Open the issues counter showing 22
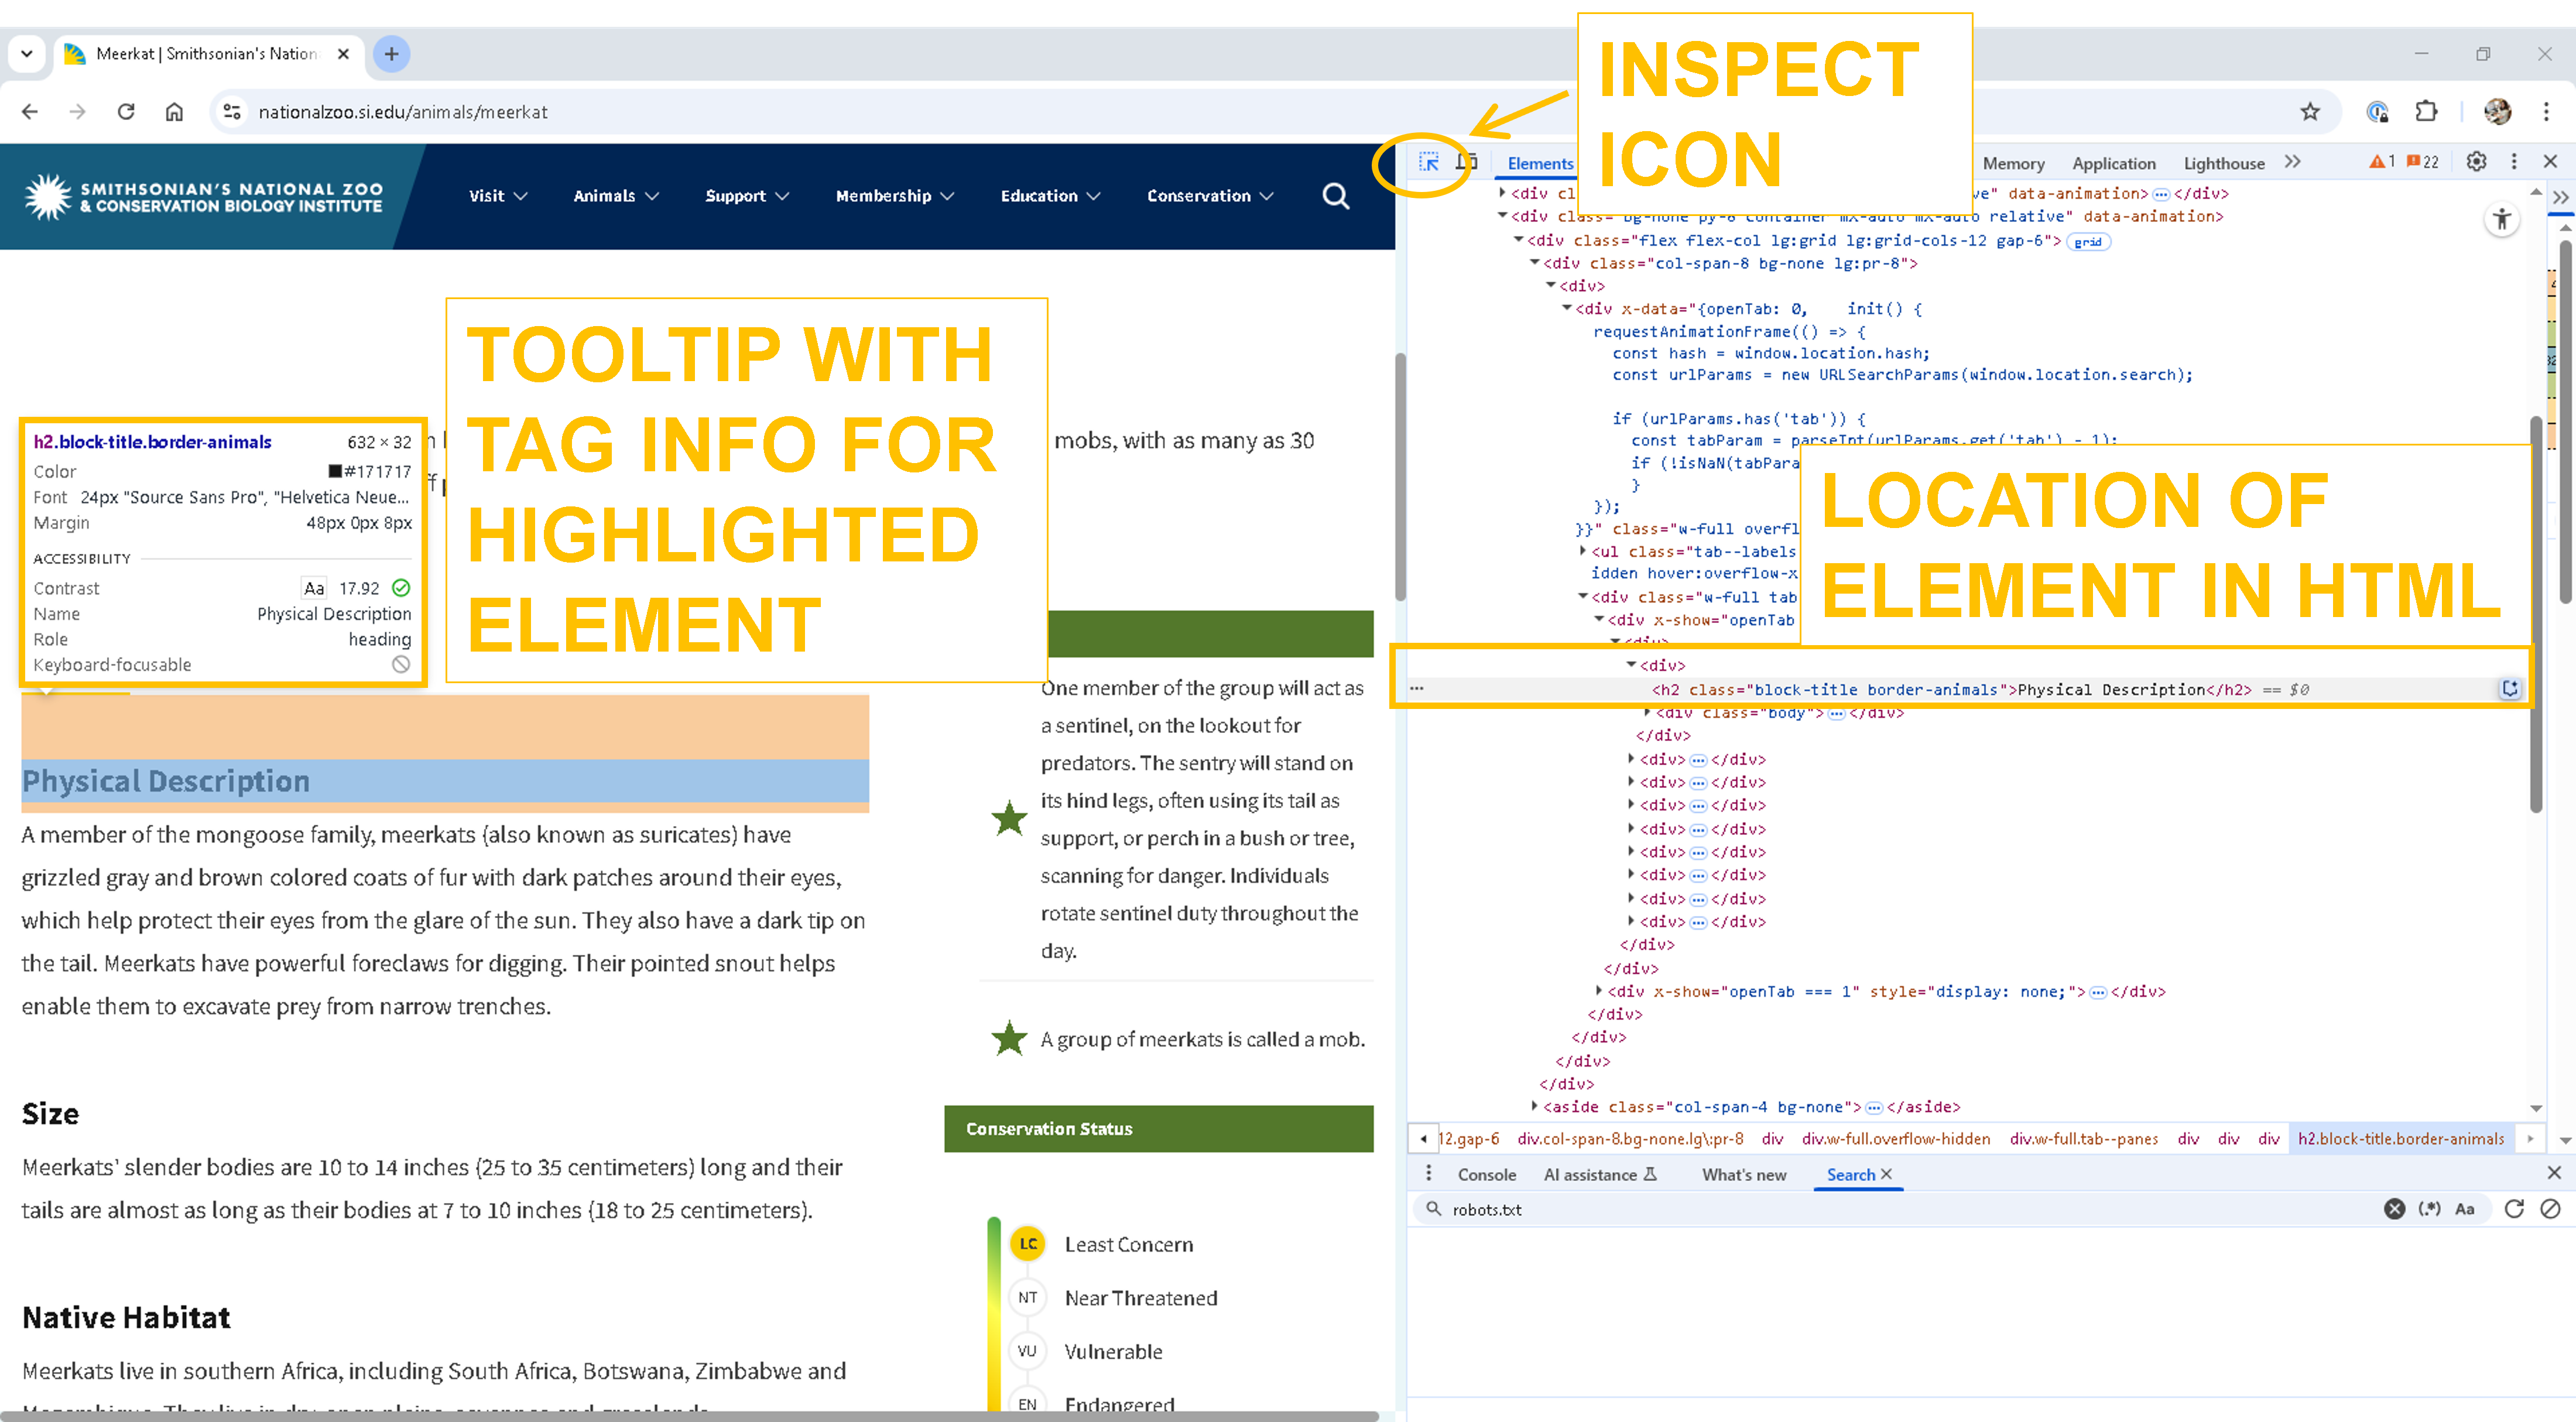The image size is (2576, 1422). coord(2420,160)
